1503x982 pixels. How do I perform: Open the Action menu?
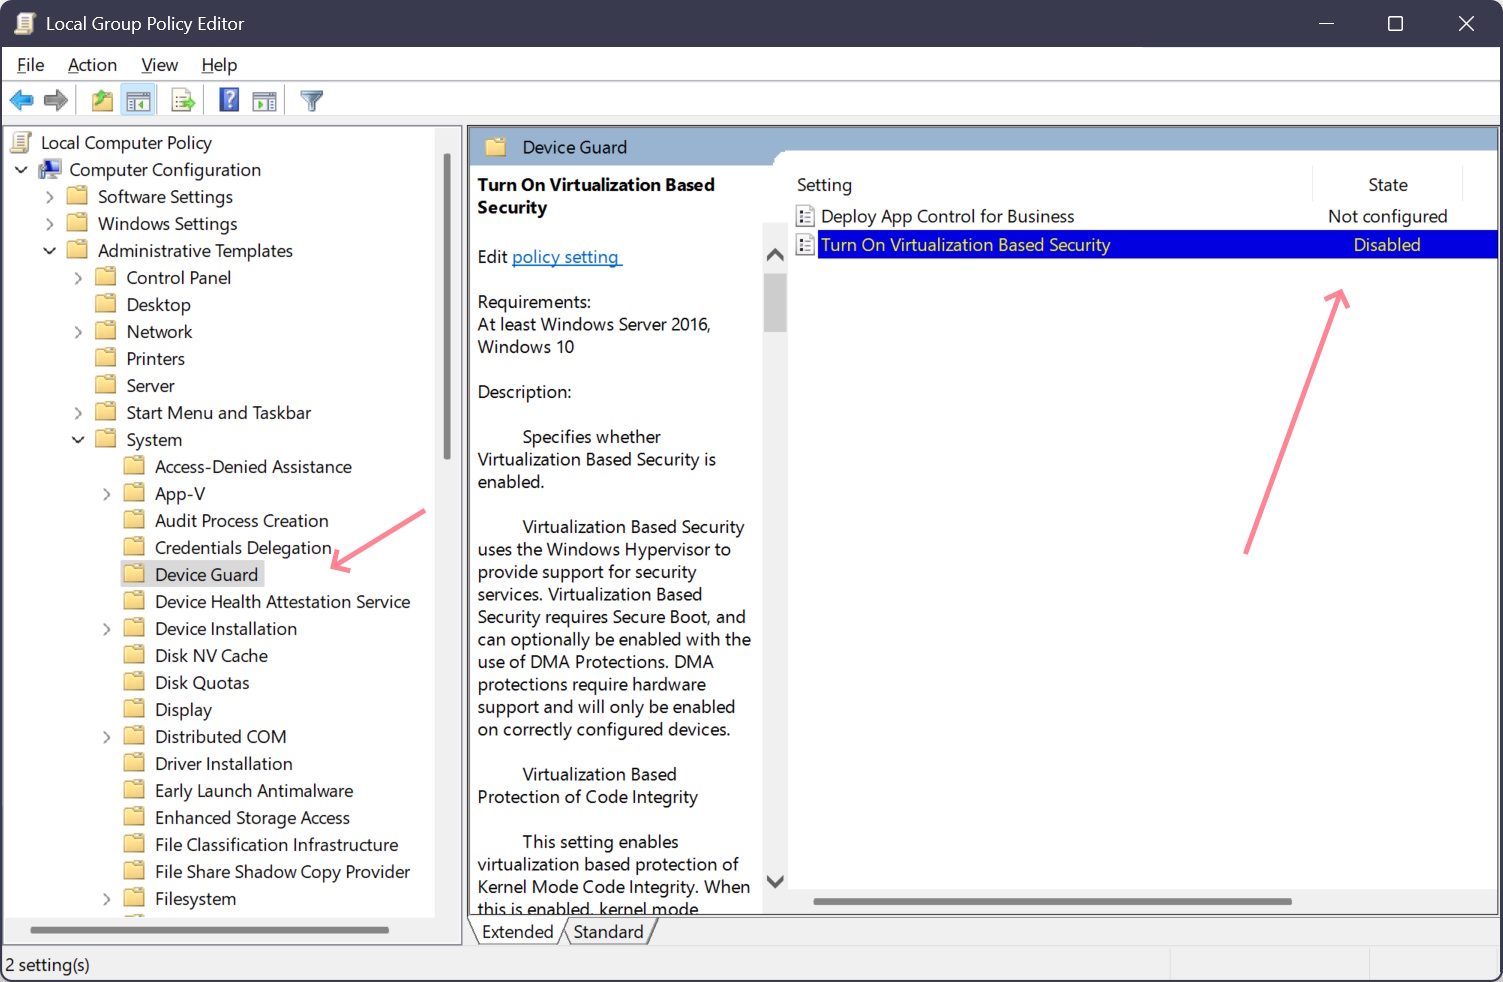click(92, 65)
